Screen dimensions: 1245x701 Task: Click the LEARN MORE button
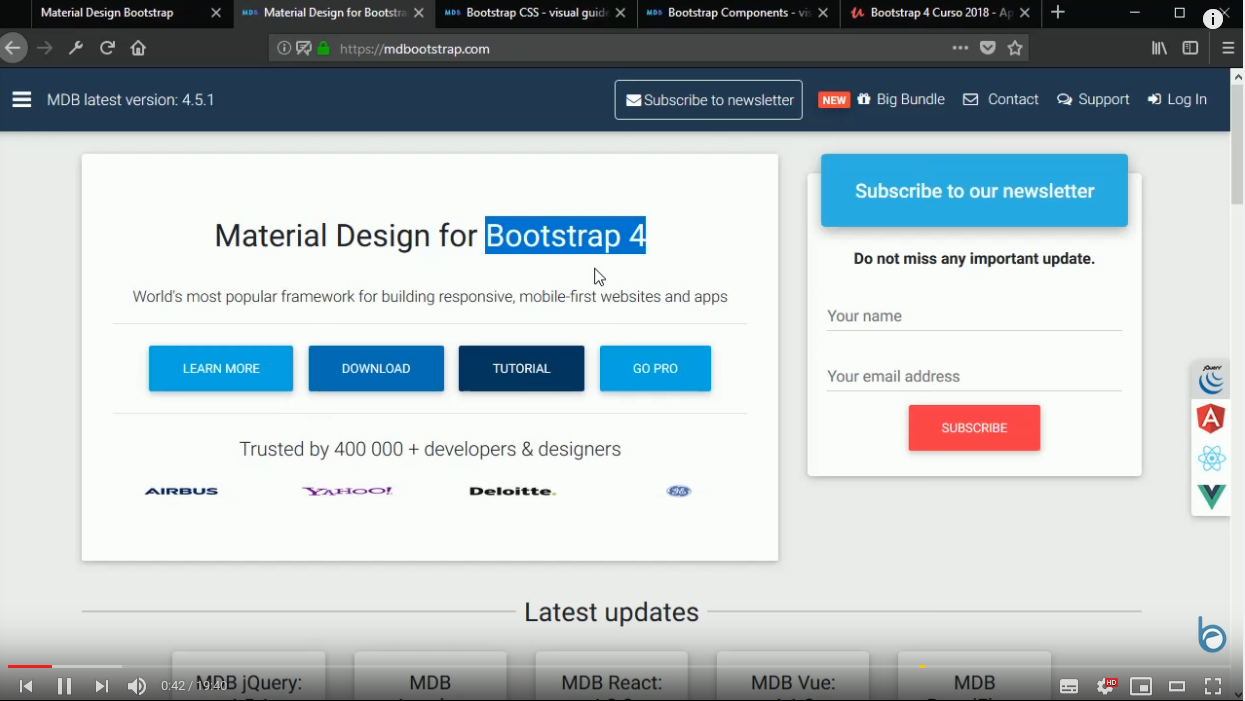221,368
